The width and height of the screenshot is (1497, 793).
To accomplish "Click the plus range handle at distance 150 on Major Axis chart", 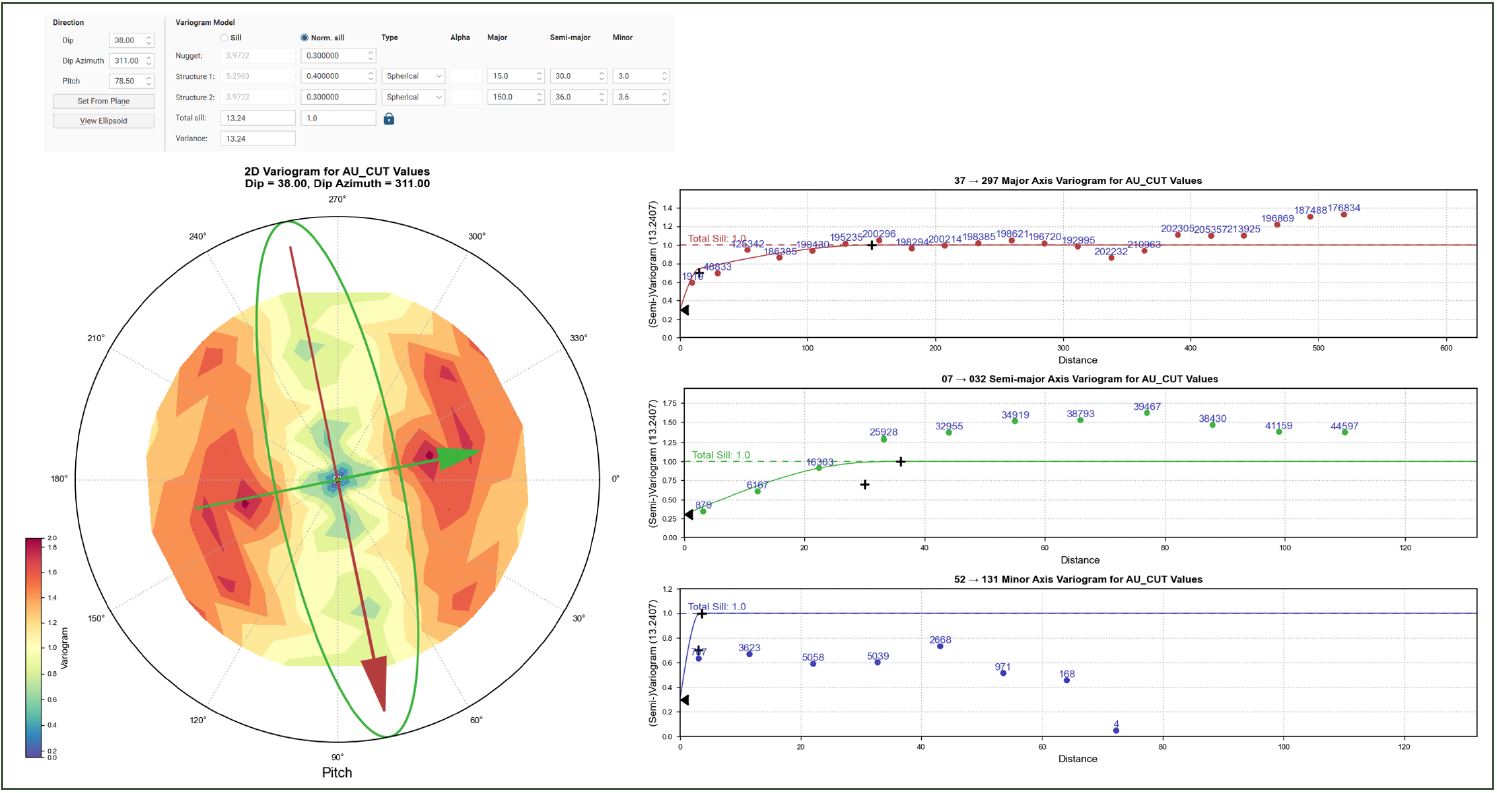I will pos(872,244).
